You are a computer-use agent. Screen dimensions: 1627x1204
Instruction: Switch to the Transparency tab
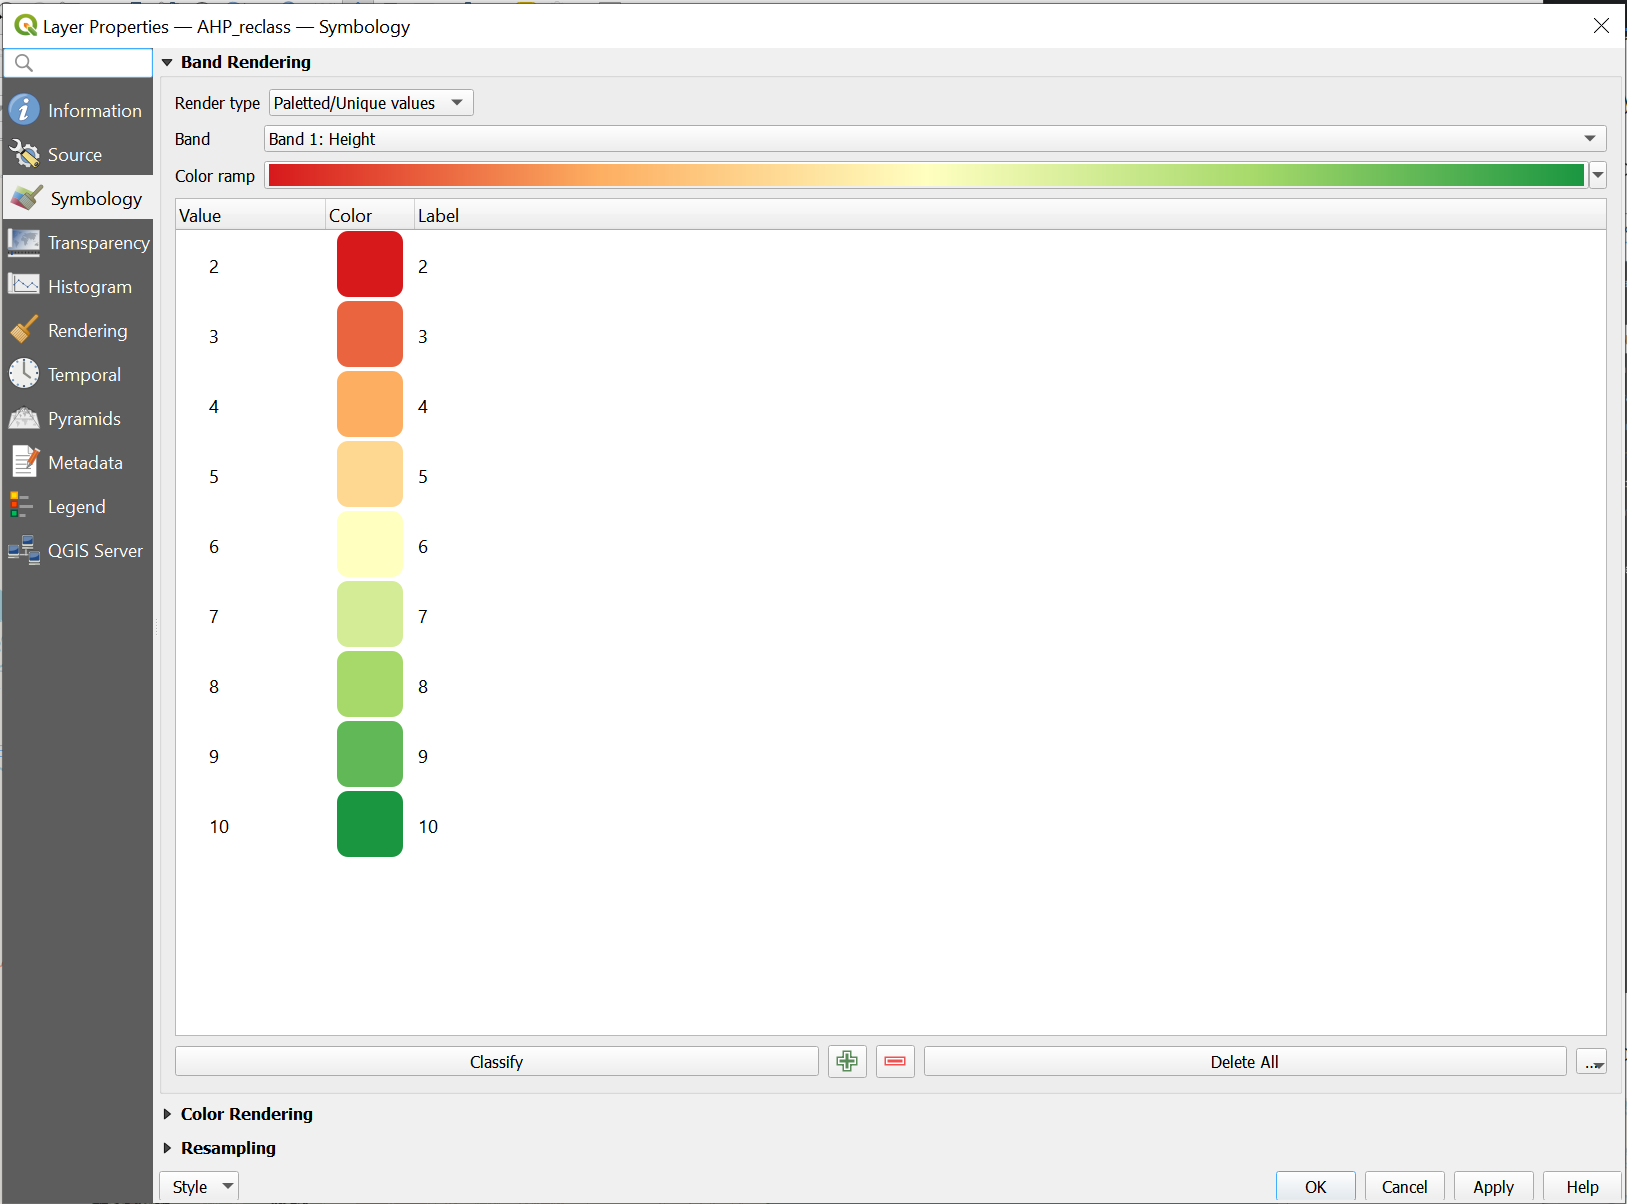pos(98,243)
